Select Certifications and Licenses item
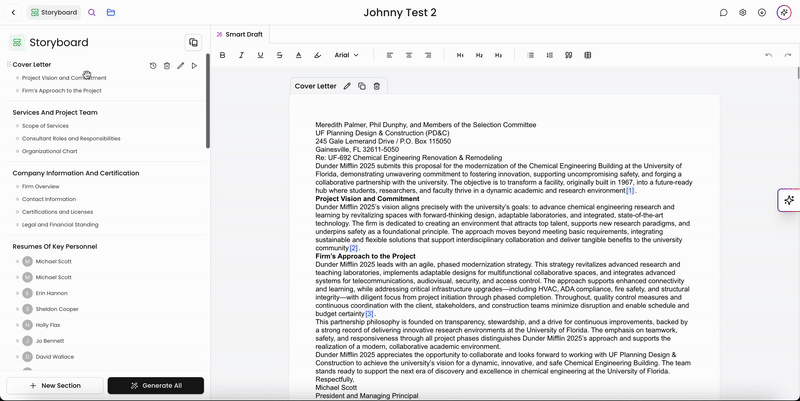 tap(57, 212)
